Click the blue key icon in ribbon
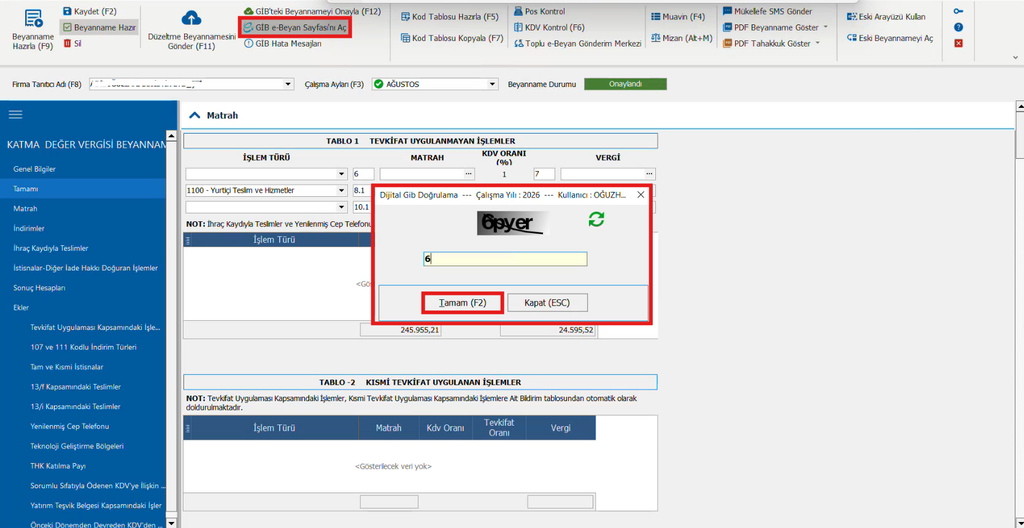The image size is (1024, 528). [x=958, y=11]
